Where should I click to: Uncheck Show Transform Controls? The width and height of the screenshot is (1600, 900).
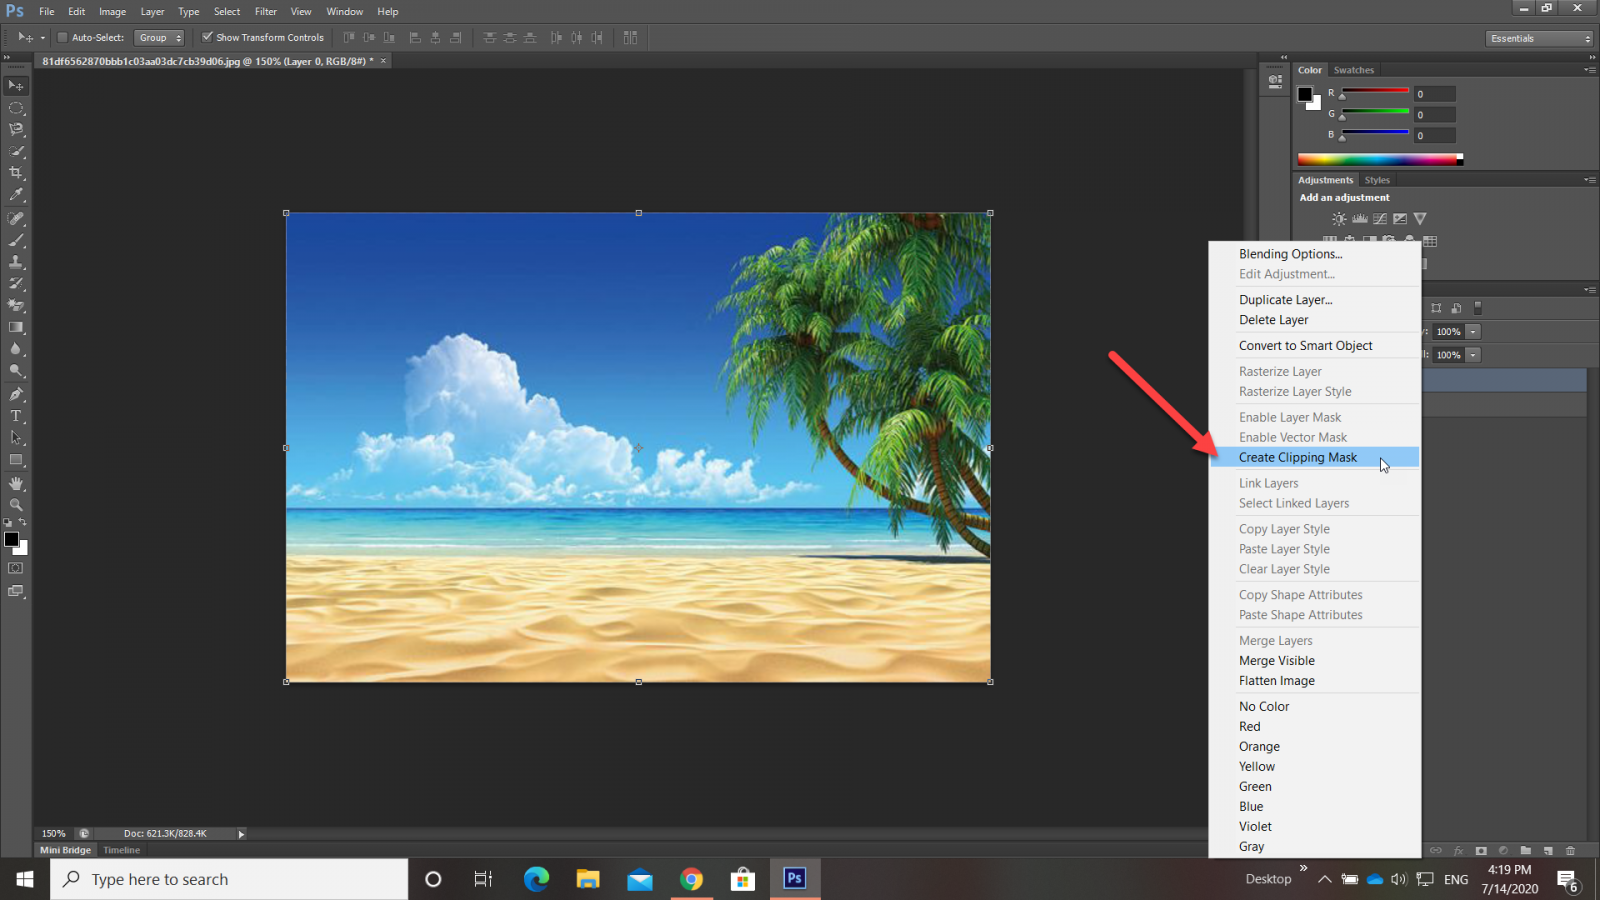(x=207, y=38)
